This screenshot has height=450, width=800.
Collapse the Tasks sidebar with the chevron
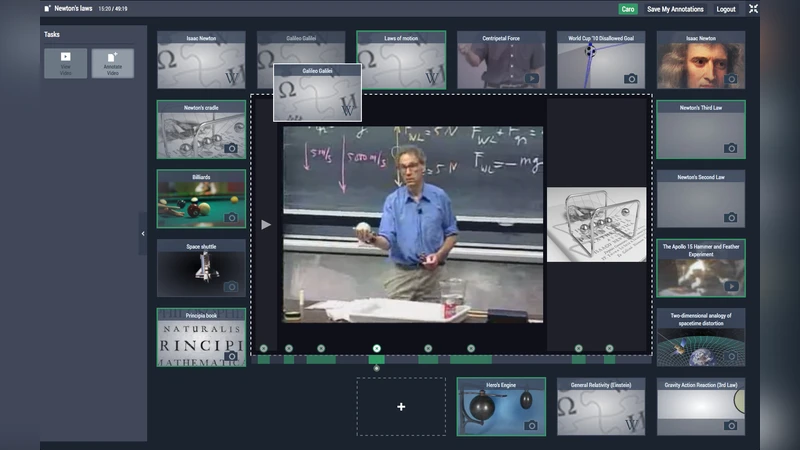pyautogui.click(x=142, y=233)
